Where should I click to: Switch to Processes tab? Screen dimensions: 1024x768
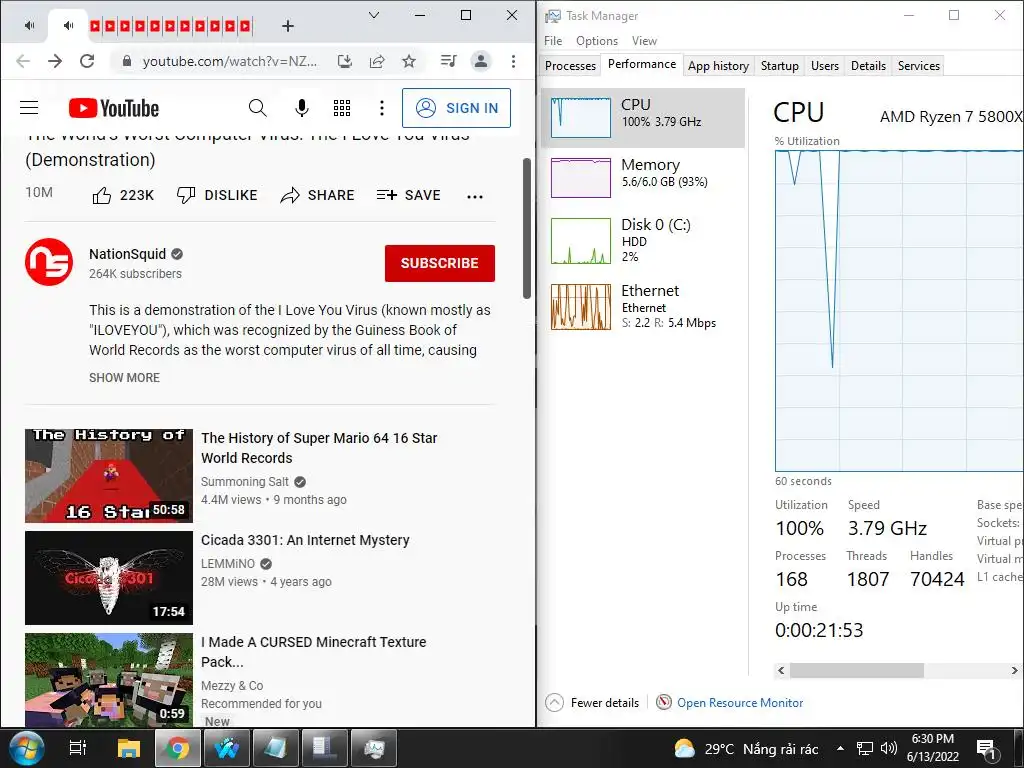pyautogui.click(x=570, y=65)
